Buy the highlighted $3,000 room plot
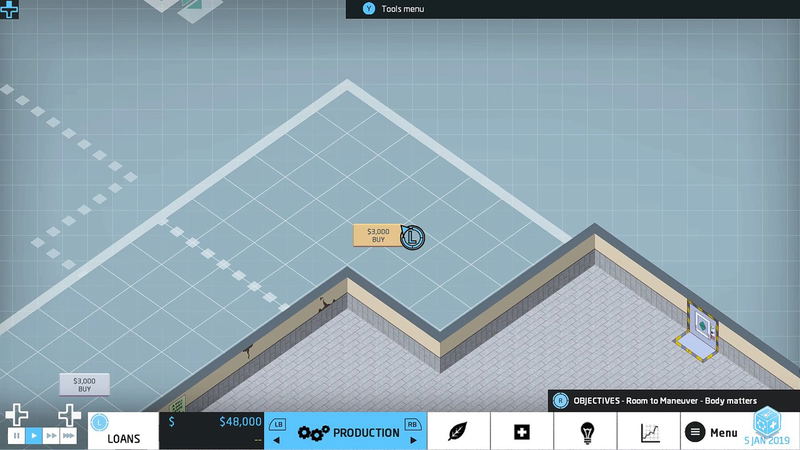The height and width of the screenshot is (450, 800). (378, 235)
